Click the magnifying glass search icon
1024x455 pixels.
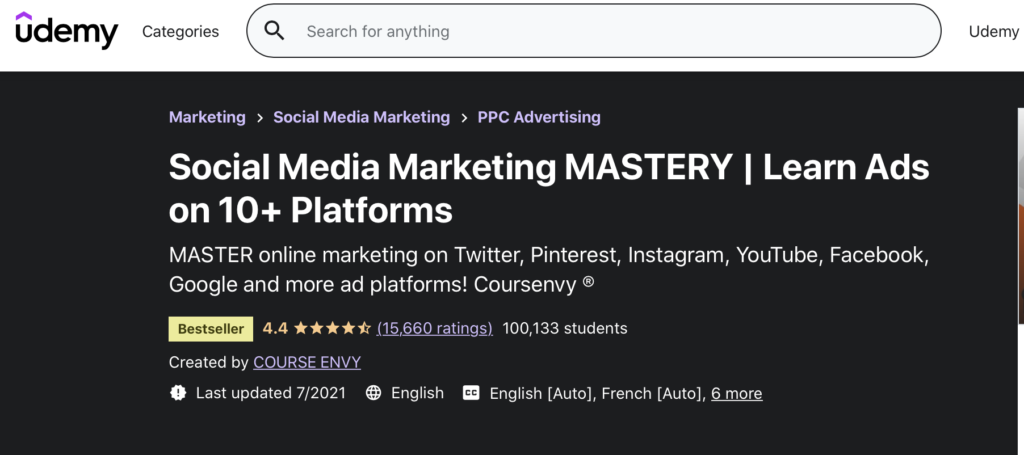(x=274, y=31)
